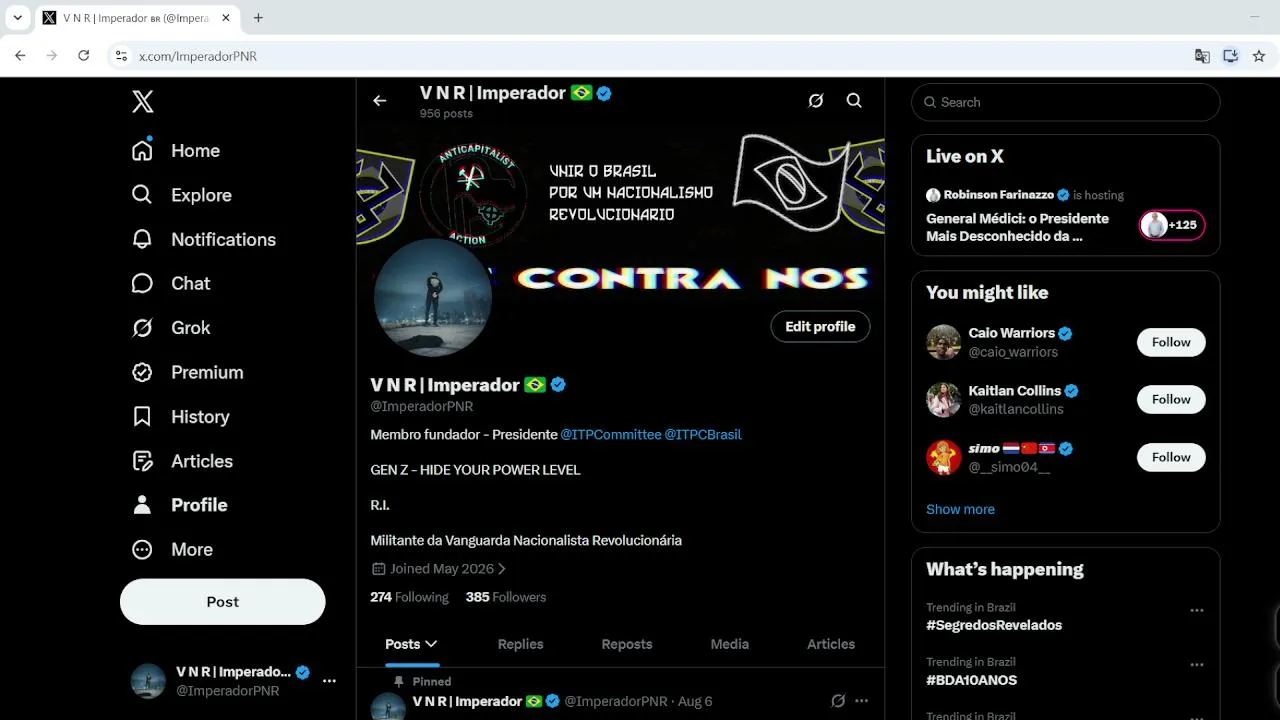Open General Médici live broadcast title
Viewport: 1280px width, 720px height.
[1017, 227]
